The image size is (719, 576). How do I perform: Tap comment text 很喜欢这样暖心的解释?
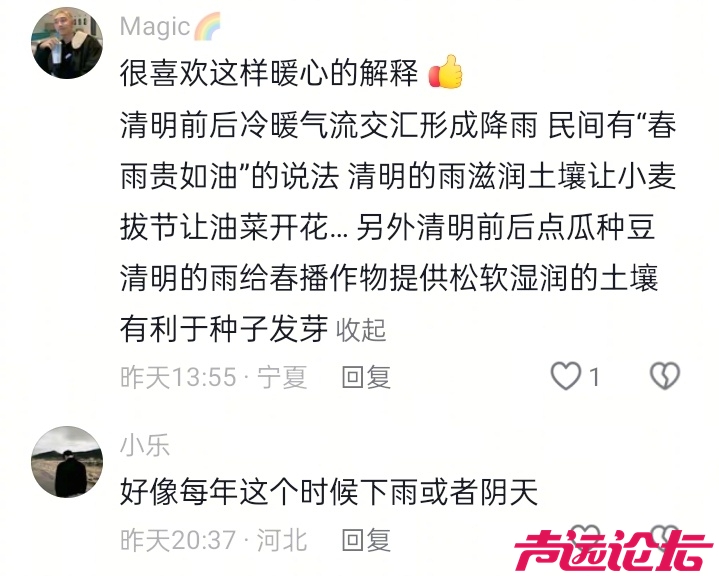pos(269,73)
